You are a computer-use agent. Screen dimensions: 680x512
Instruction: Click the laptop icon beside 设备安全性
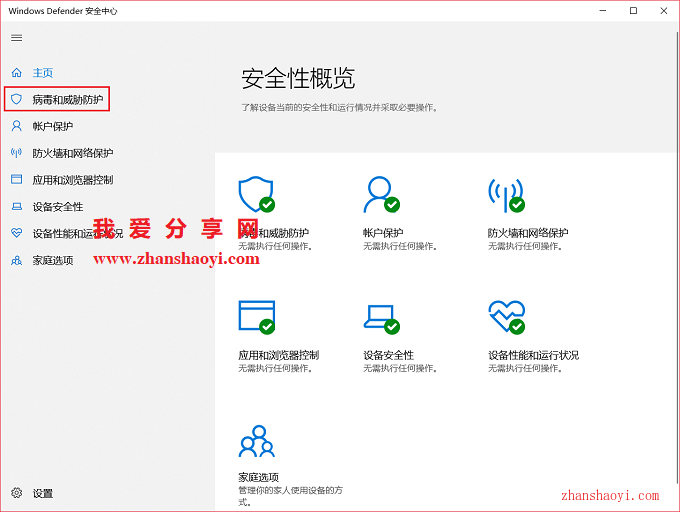[x=16, y=206]
